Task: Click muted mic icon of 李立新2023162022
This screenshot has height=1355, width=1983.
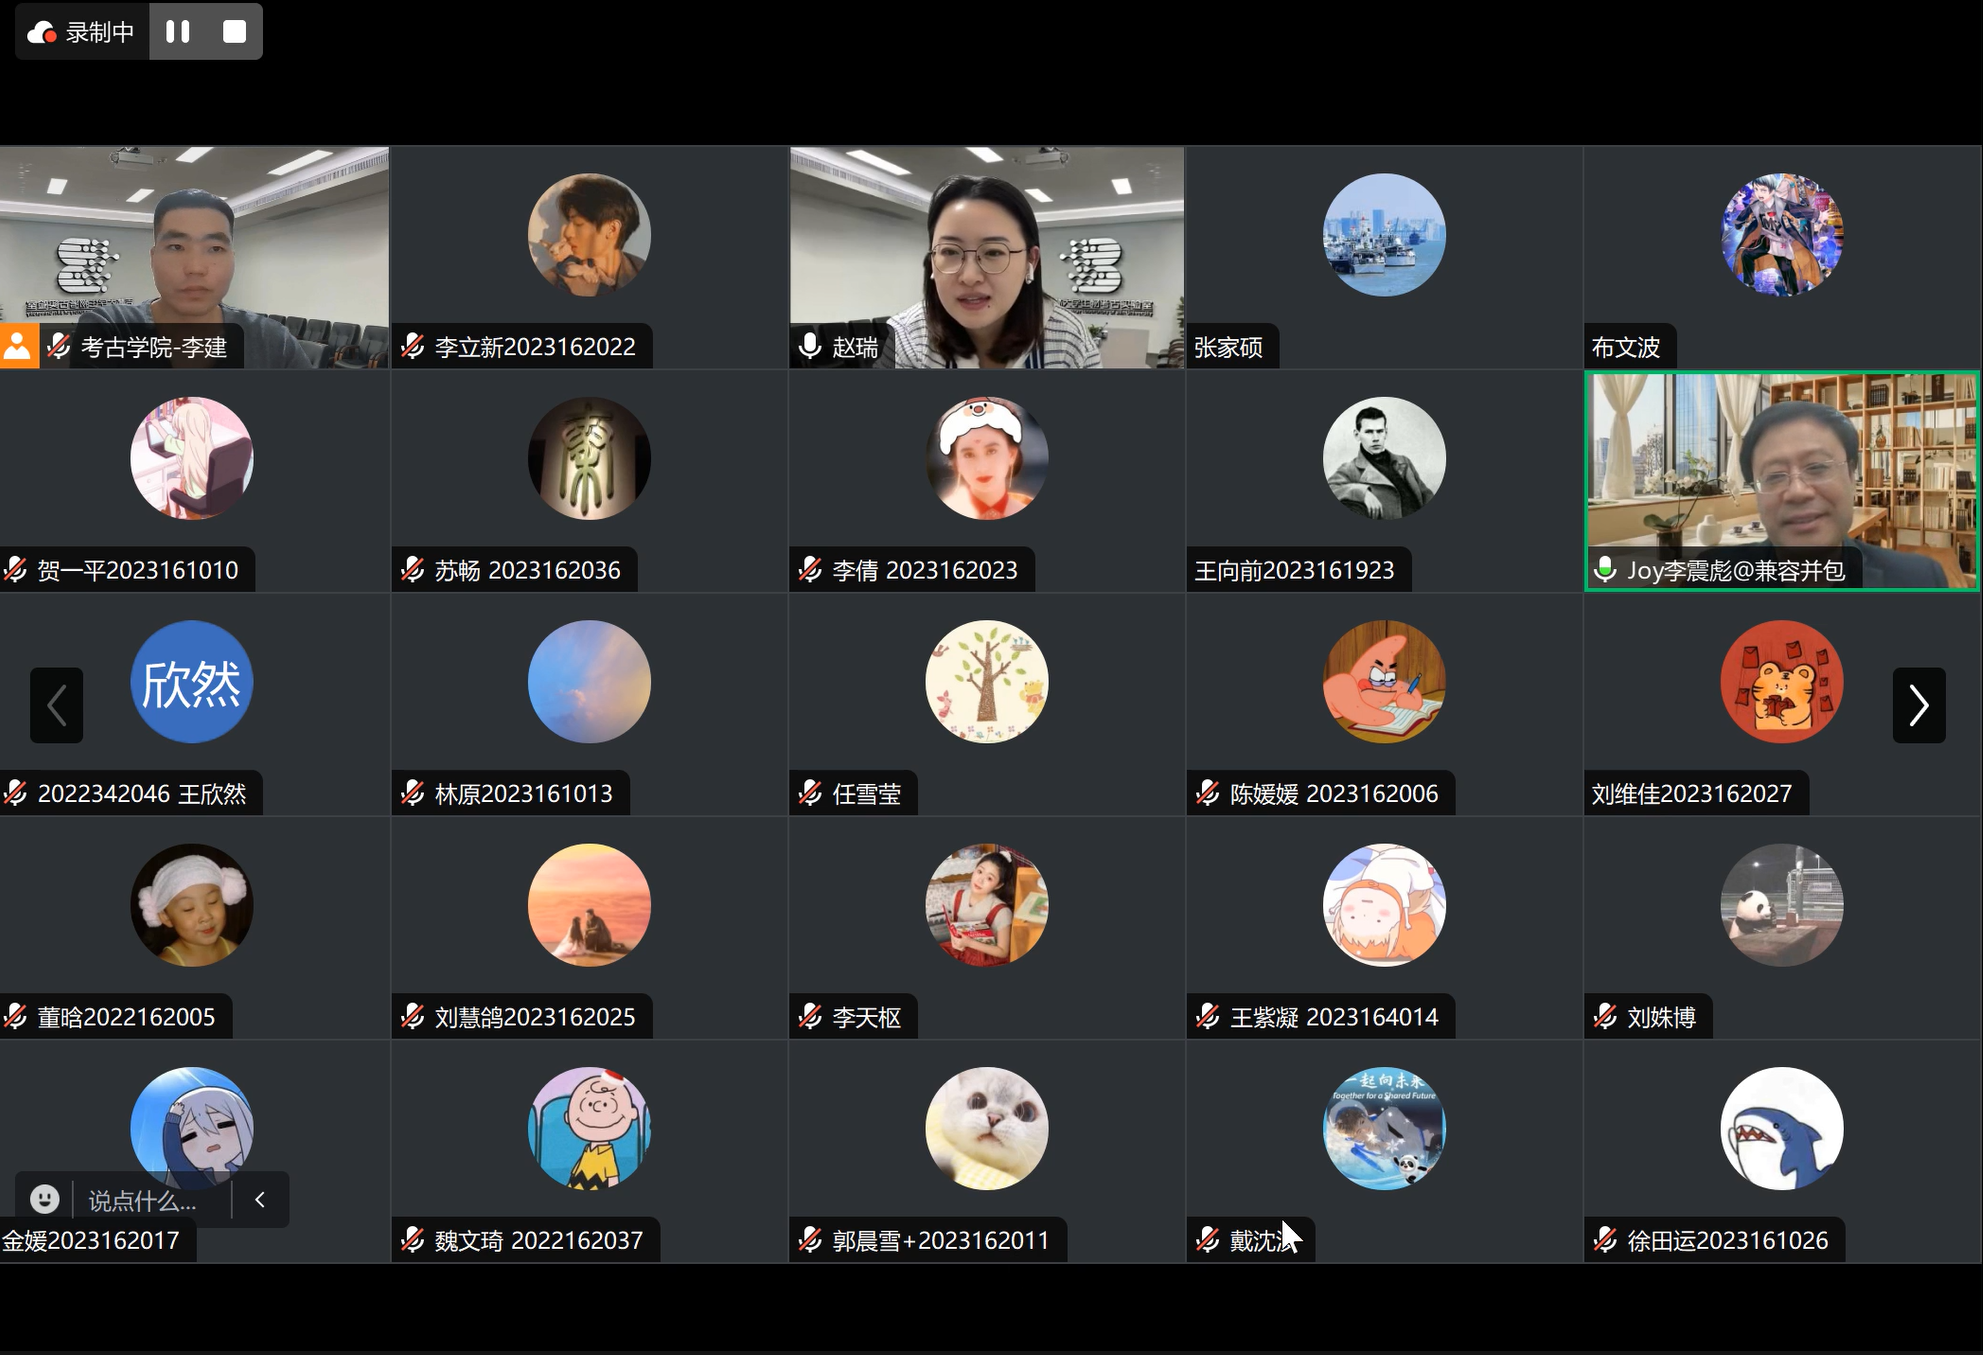Action: [413, 346]
